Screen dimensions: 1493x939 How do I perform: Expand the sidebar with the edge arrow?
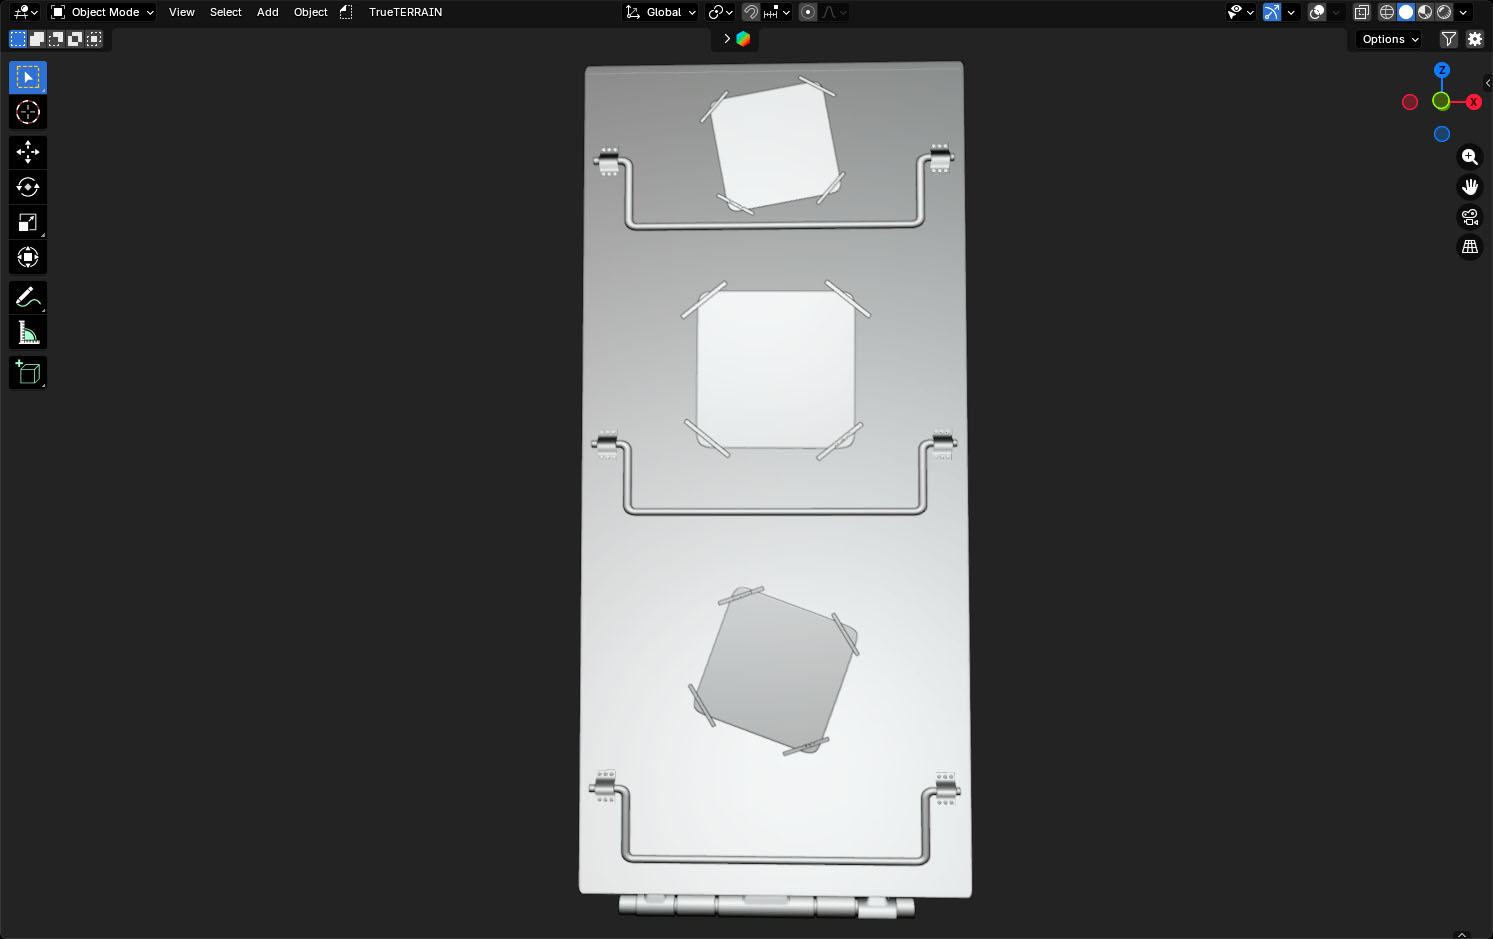coord(1487,83)
